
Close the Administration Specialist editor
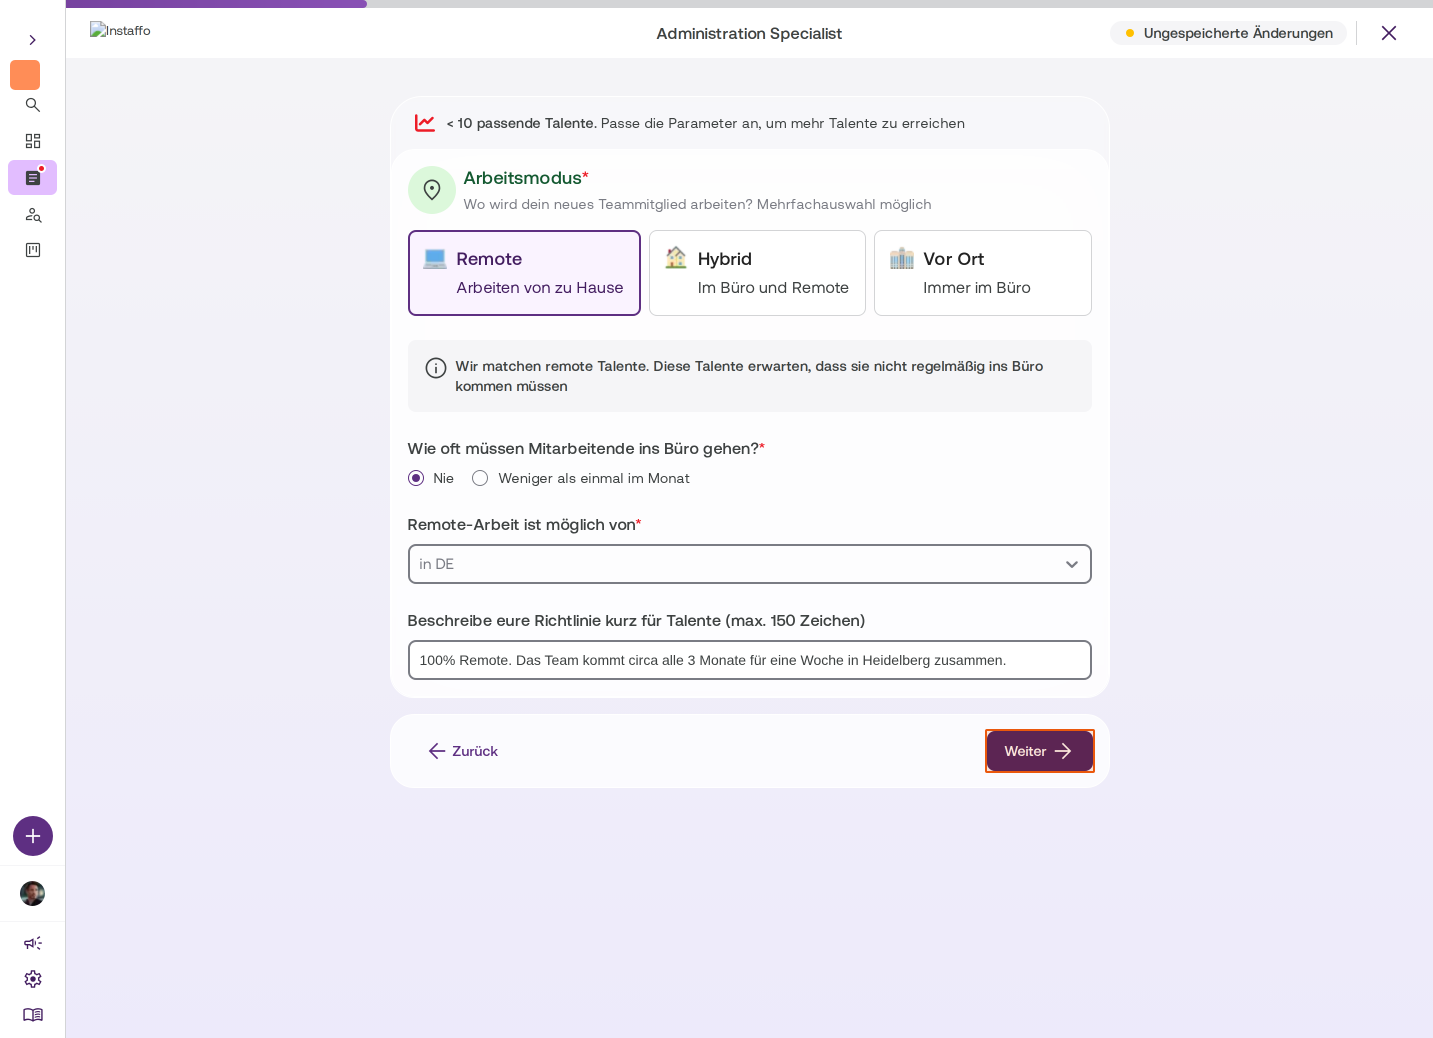tap(1389, 33)
